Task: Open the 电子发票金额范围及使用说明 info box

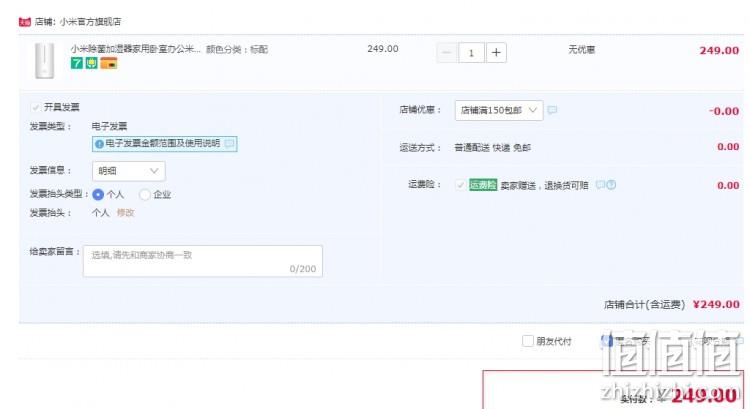Action: tap(164, 144)
